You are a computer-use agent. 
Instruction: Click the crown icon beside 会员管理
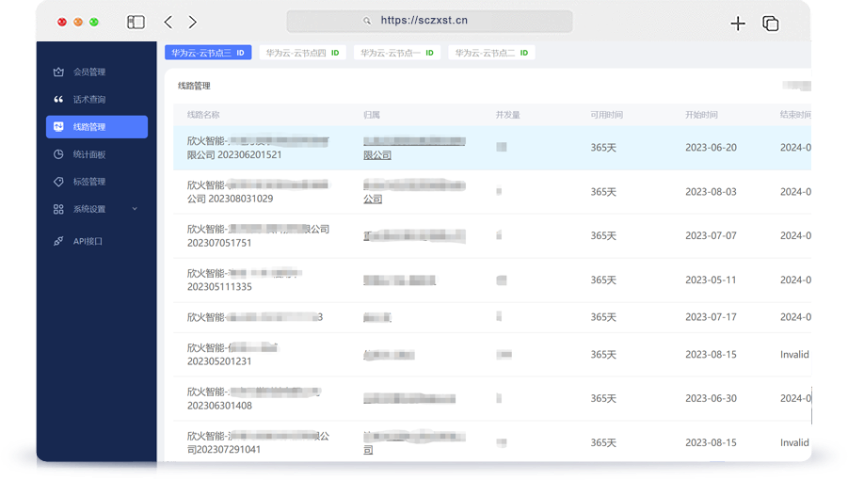pos(58,72)
